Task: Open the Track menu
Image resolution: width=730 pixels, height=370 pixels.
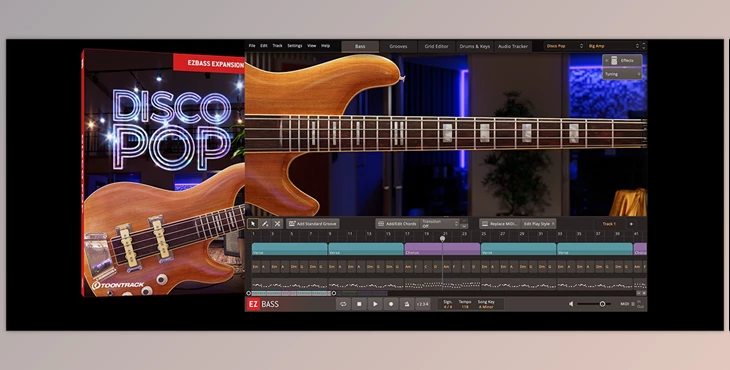Action: tap(277, 46)
